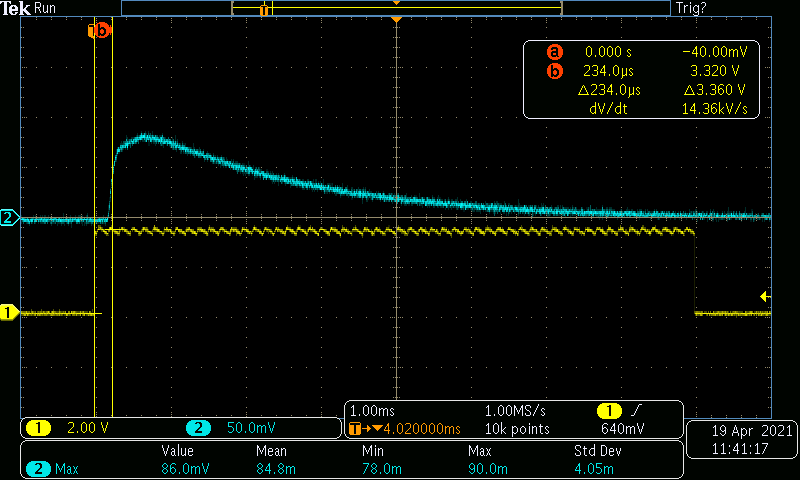Click the 10k points record length
The image size is (800, 480).
tap(517, 429)
